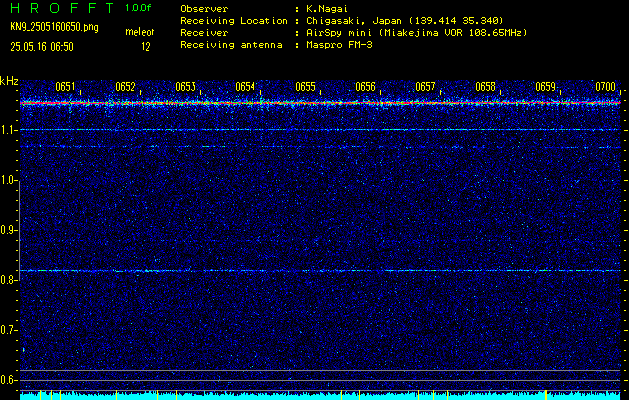Click the Receiver field label

pyautogui.click(x=204, y=33)
